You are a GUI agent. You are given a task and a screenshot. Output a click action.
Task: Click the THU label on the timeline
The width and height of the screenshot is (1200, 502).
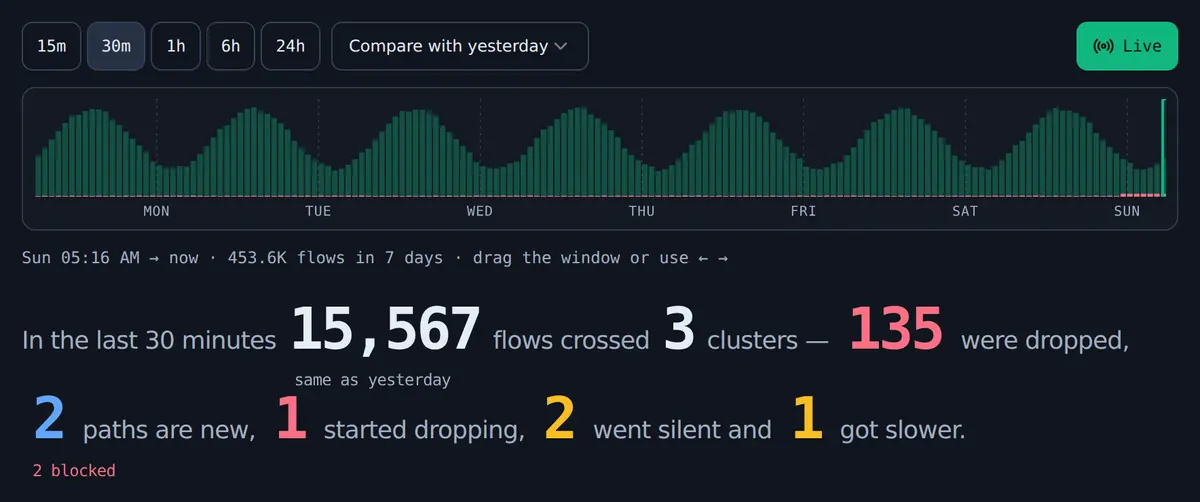[x=642, y=211]
